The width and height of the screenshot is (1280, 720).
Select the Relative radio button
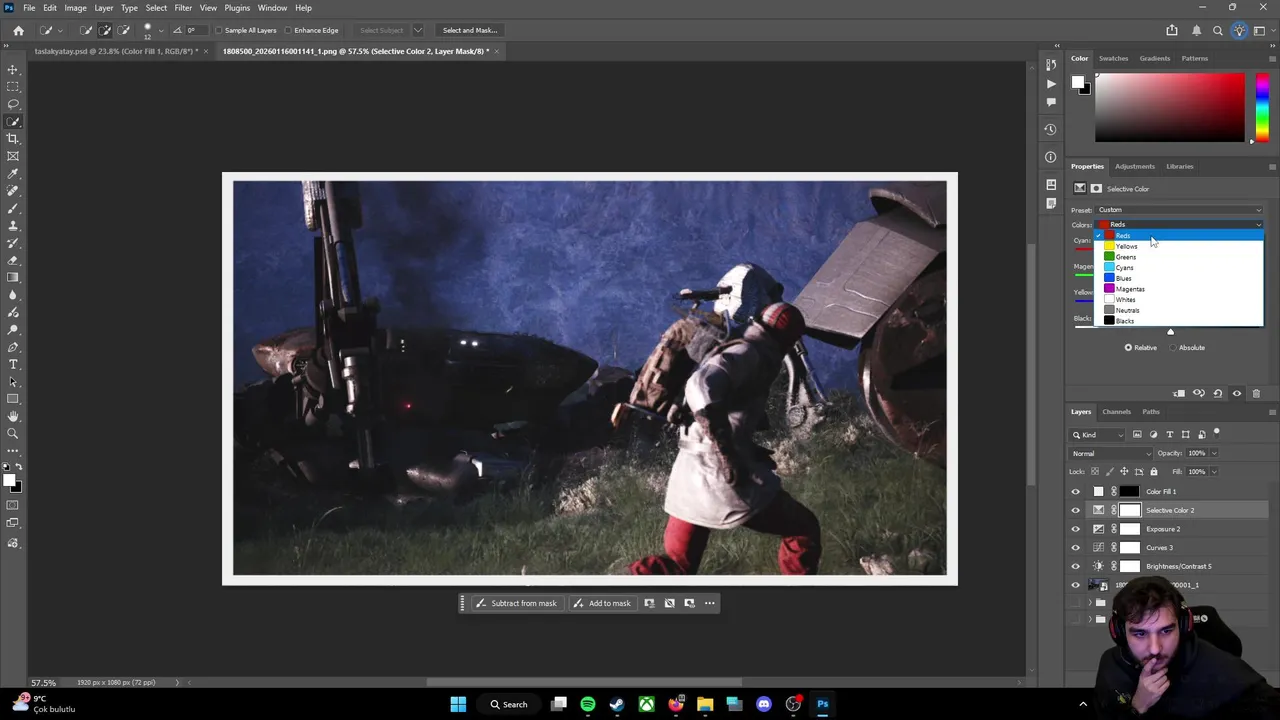pyautogui.click(x=1128, y=348)
